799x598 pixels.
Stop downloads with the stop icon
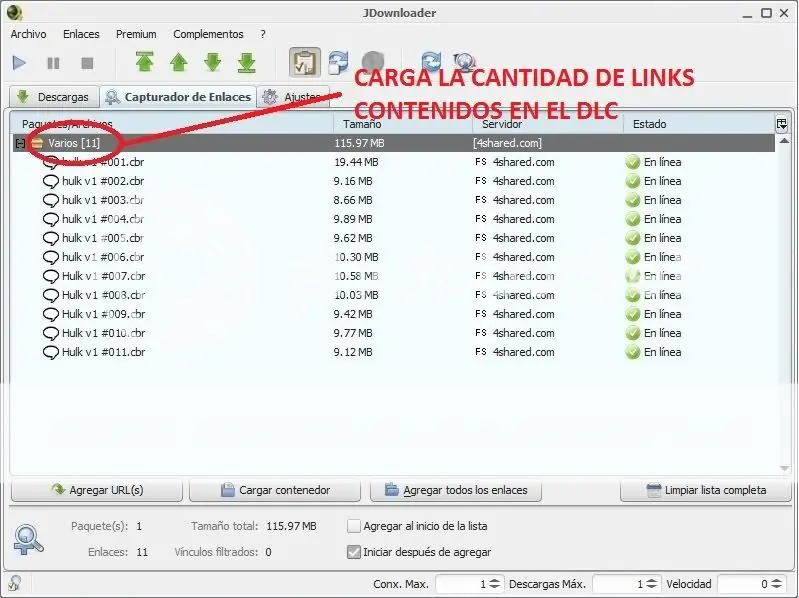pos(87,63)
